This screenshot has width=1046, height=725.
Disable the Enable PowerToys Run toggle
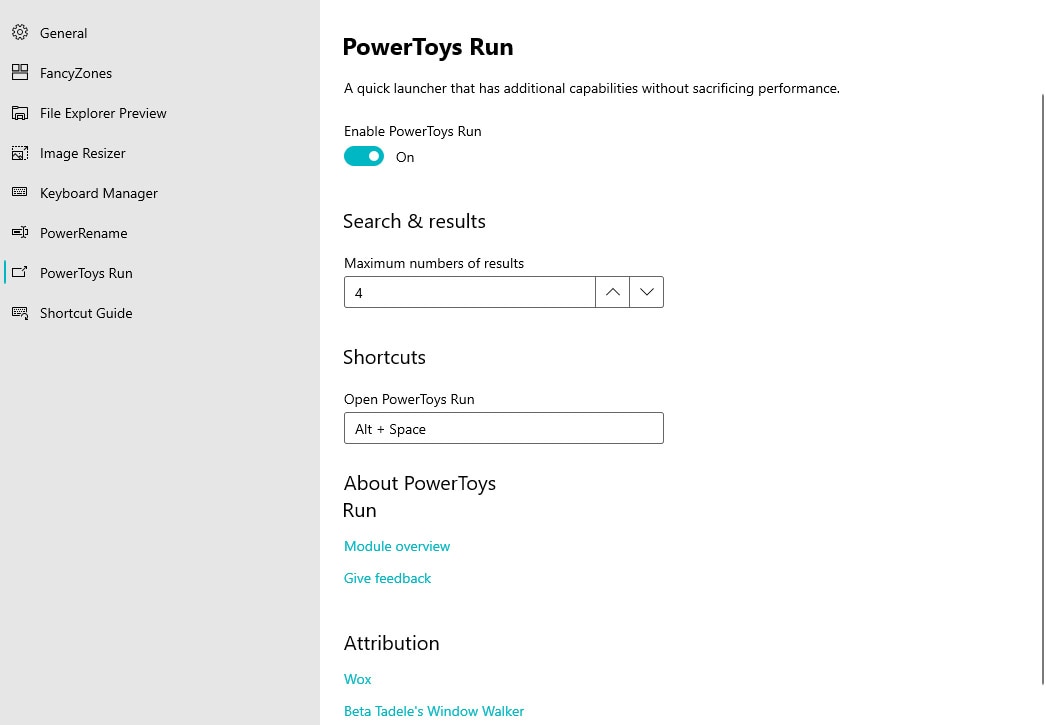(x=363, y=156)
